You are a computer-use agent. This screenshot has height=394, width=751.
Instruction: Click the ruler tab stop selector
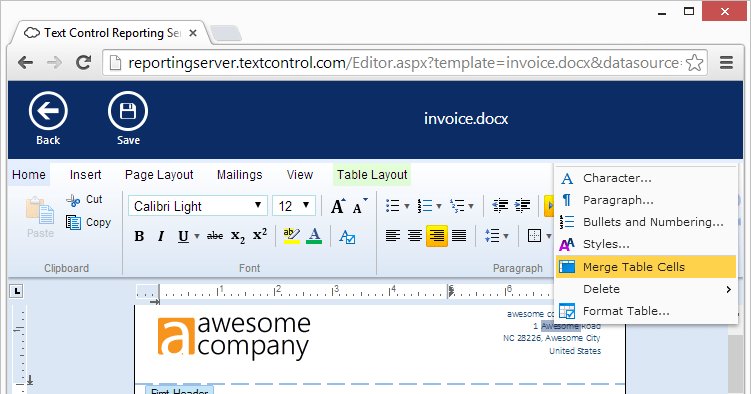coord(16,291)
